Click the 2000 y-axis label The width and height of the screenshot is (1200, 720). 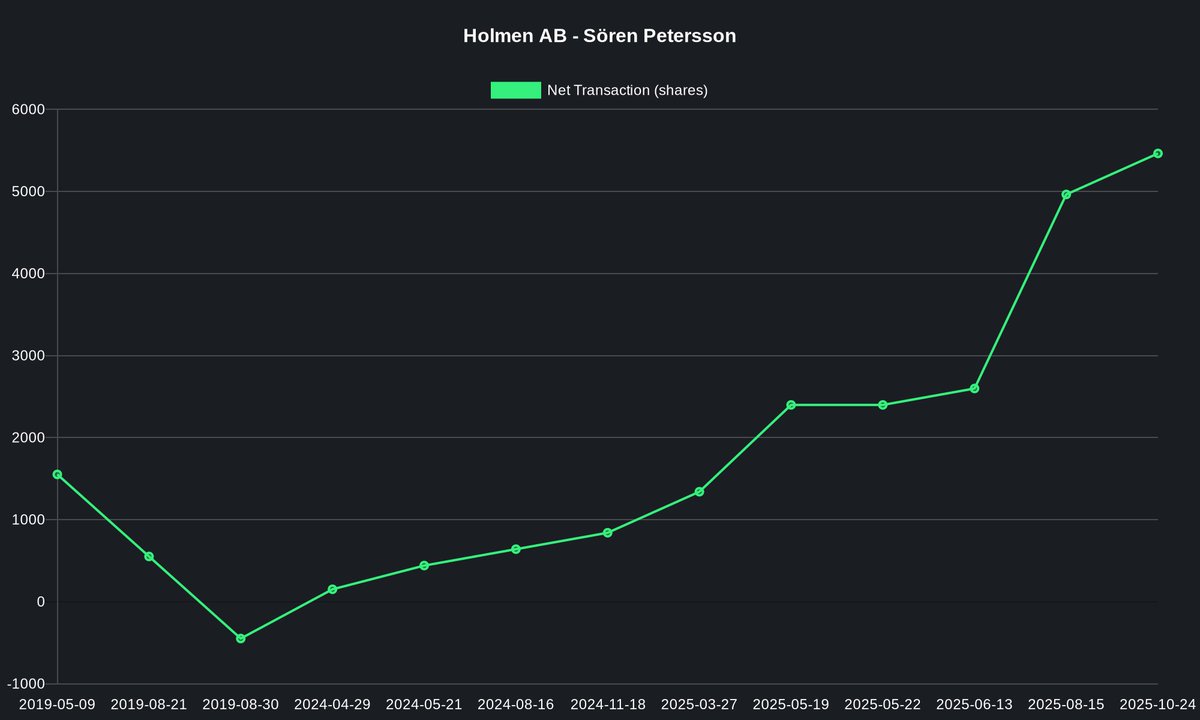coord(29,437)
